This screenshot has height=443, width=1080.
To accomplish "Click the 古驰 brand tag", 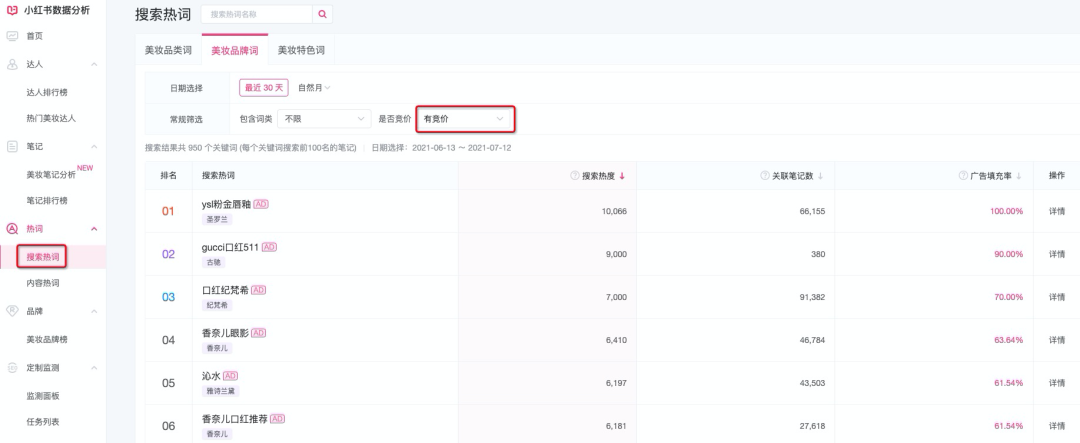I will (214, 262).
